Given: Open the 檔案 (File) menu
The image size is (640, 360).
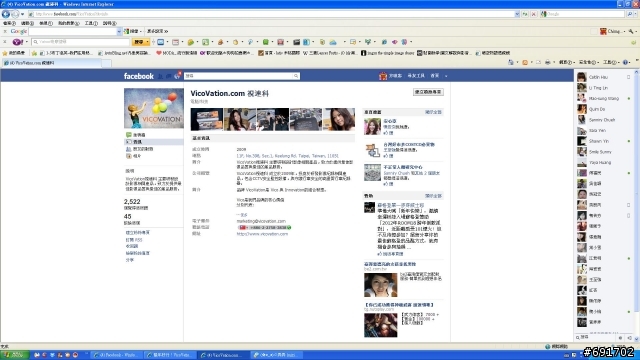Looking at the screenshot, I should pyautogui.click(x=9, y=23).
